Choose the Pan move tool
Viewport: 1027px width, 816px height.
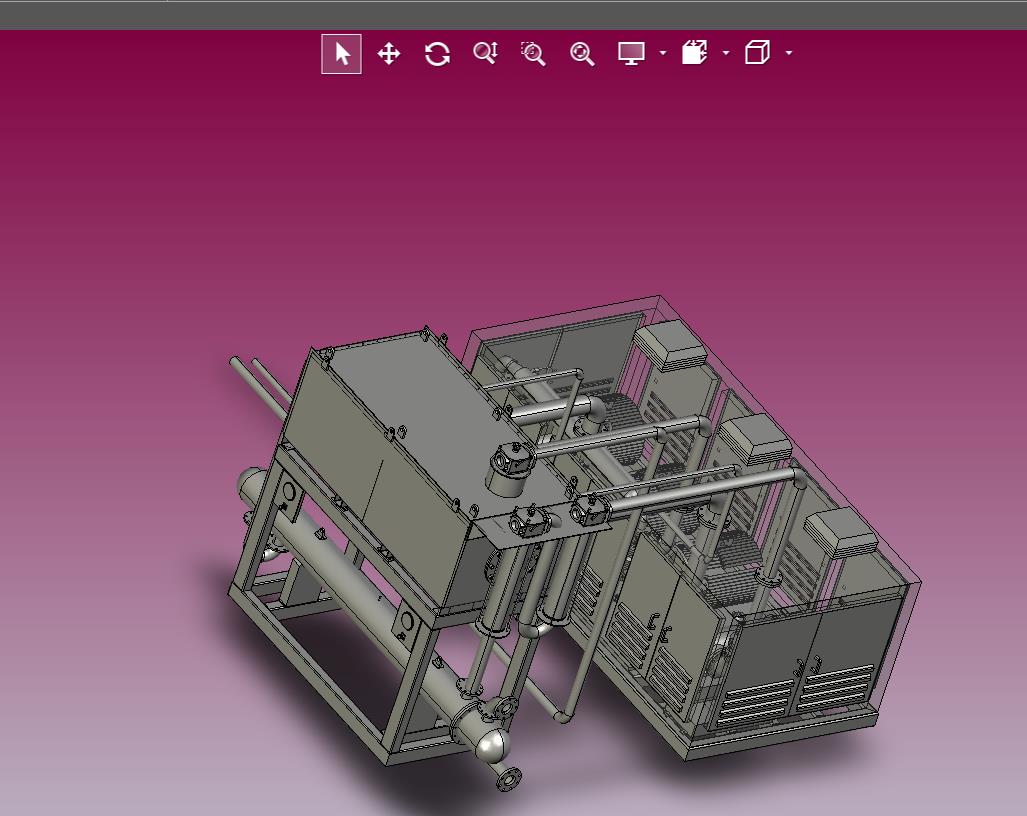(389, 54)
